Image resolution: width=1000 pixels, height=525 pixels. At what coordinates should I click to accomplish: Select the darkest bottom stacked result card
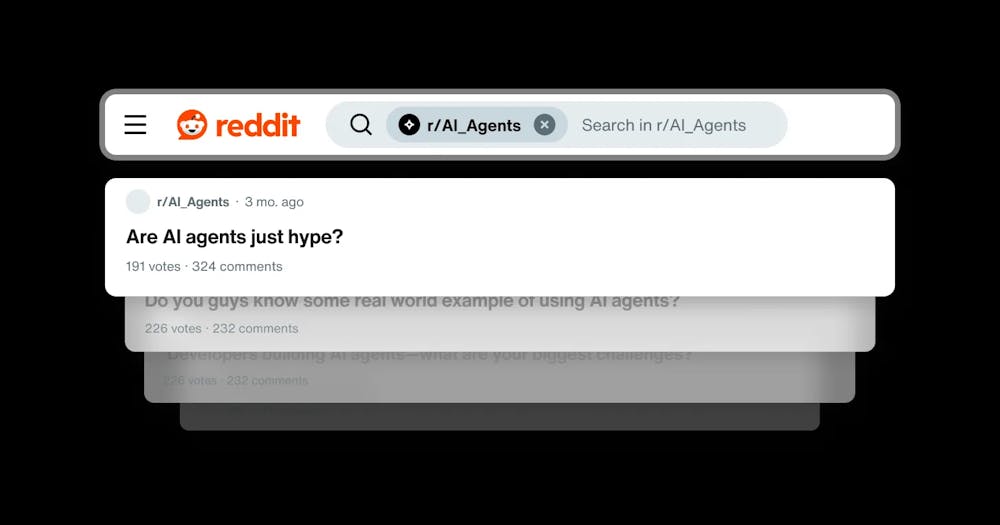[499, 417]
